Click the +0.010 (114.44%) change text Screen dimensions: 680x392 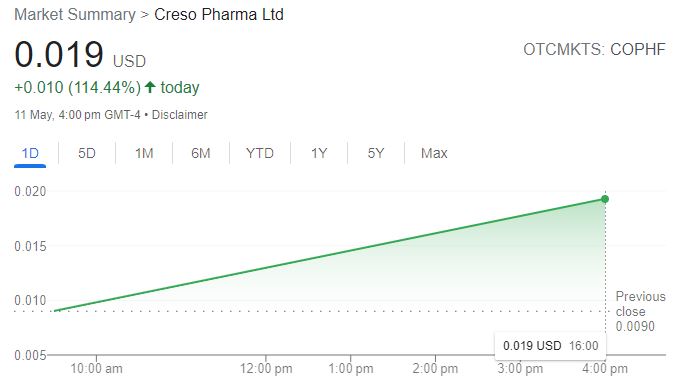tap(78, 88)
